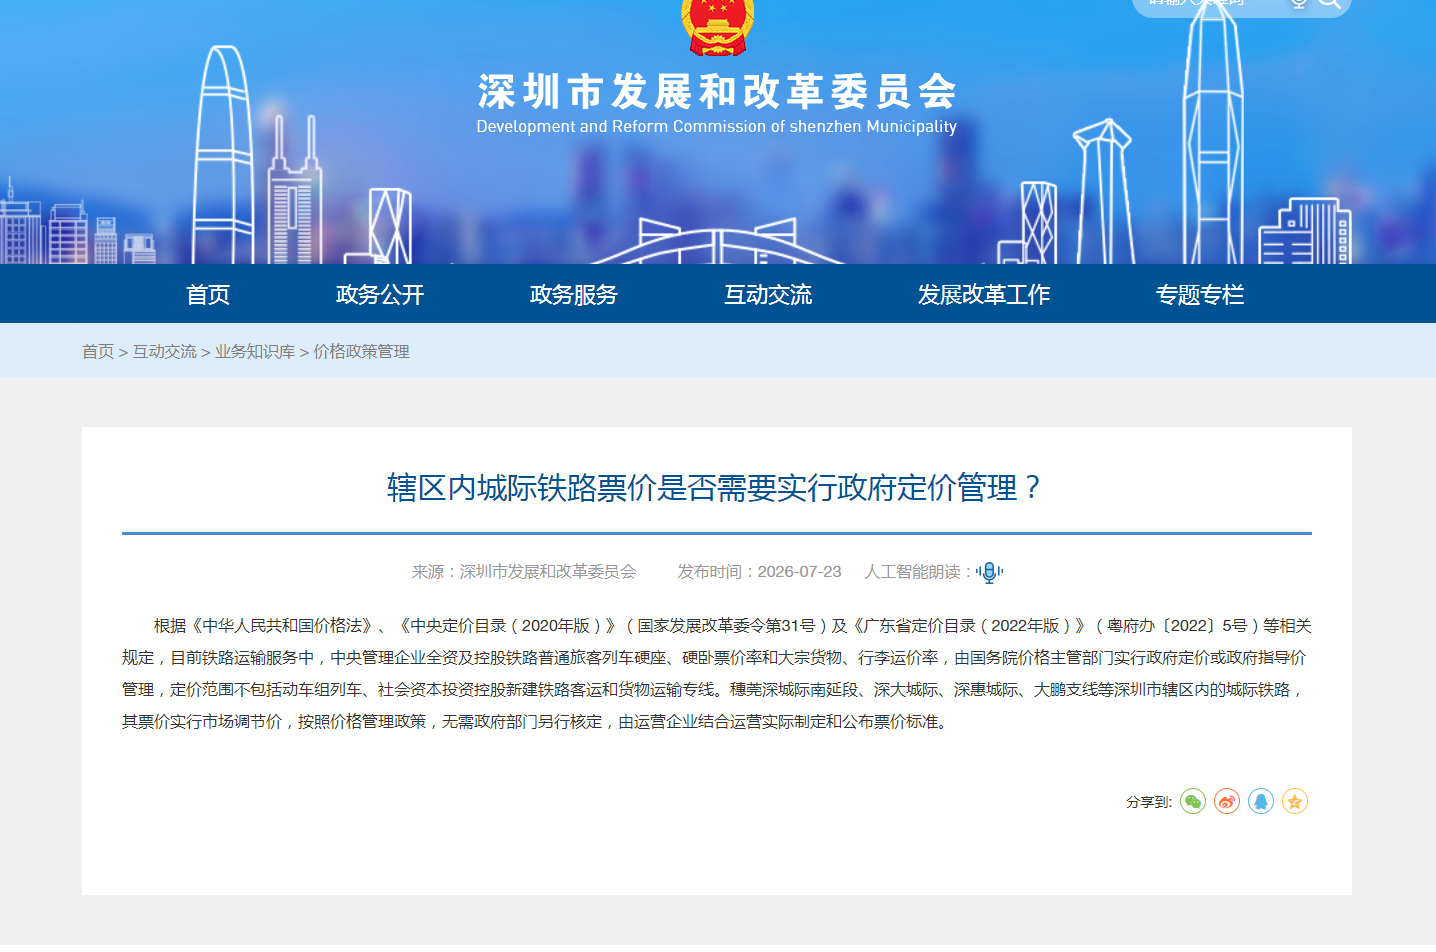
Task: Go to 首页 breadcrumb link
Action: coord(98,351)
